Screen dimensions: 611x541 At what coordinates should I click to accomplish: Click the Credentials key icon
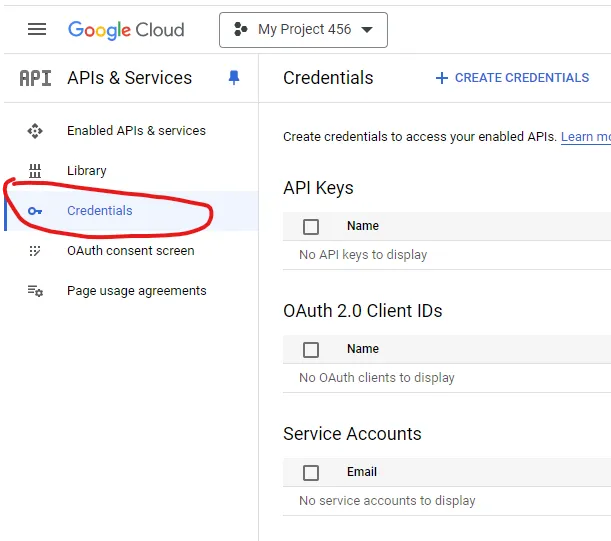[x=35, y=211]
